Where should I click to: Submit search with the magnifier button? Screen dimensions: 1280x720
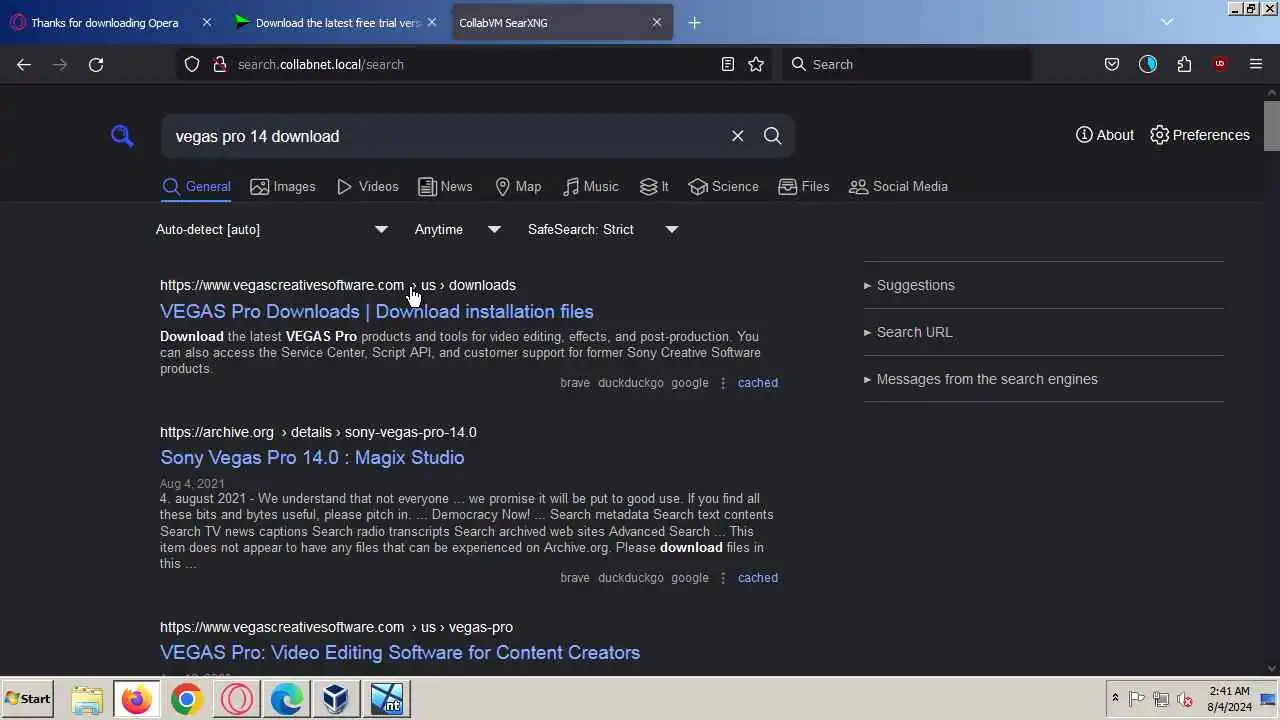point(773,136)
